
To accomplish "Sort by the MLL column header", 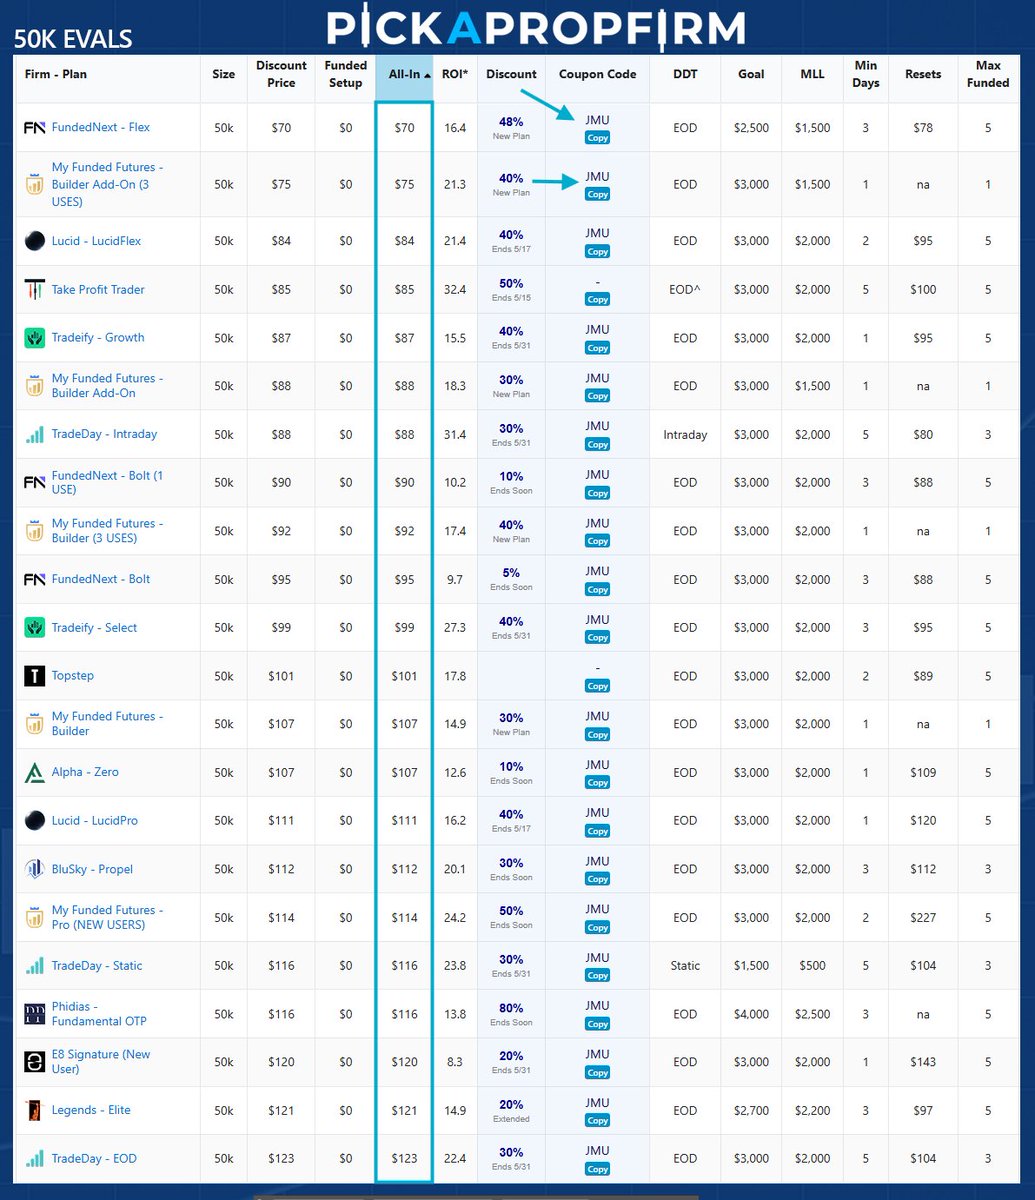I will click(812, 74).
